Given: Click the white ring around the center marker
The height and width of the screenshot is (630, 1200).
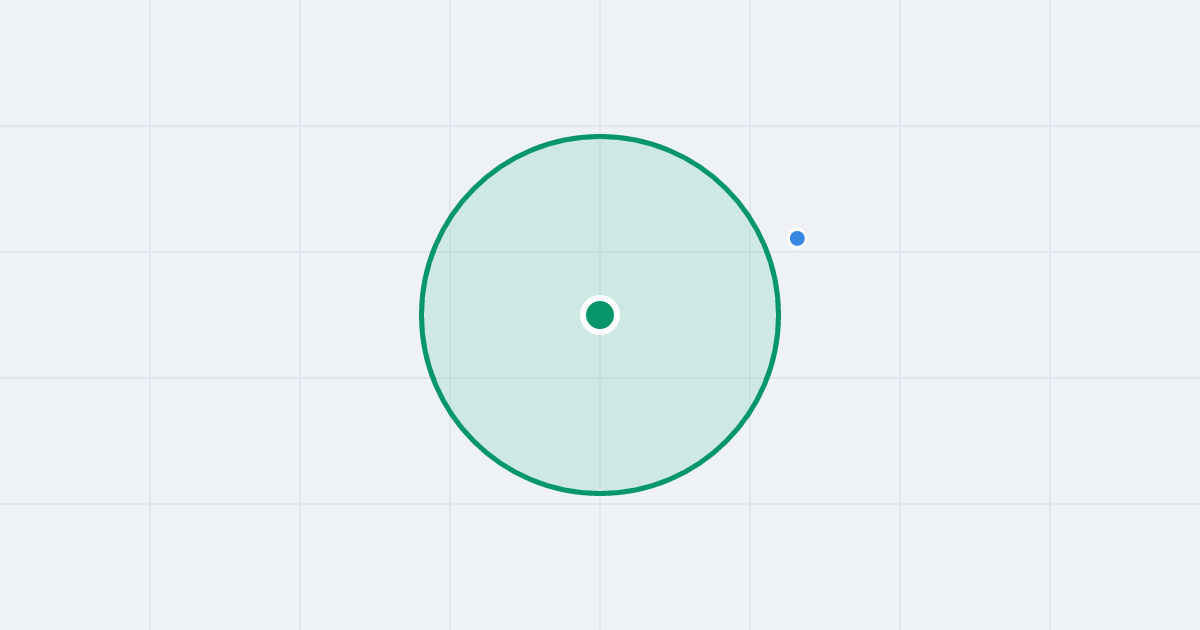Looking at the screenshot, I should 600,297.
